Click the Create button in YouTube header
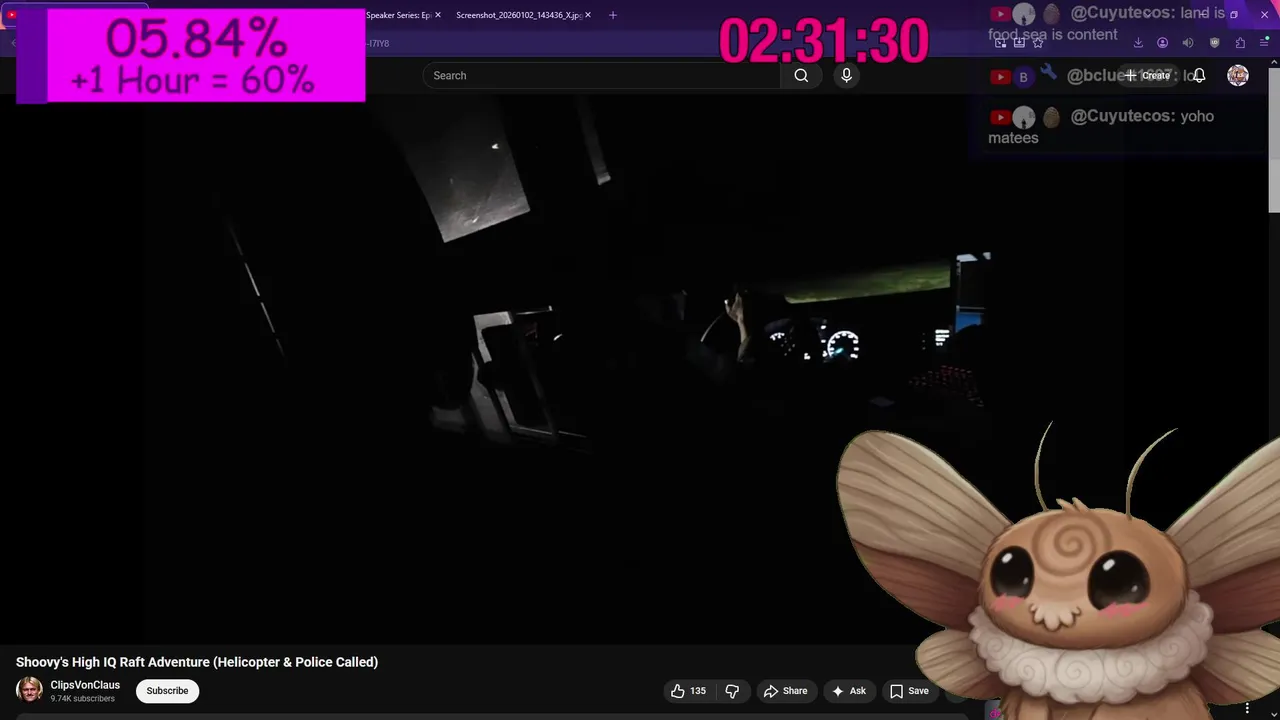Screen dimensions: 1280x720 click(x=1146, y=75)
